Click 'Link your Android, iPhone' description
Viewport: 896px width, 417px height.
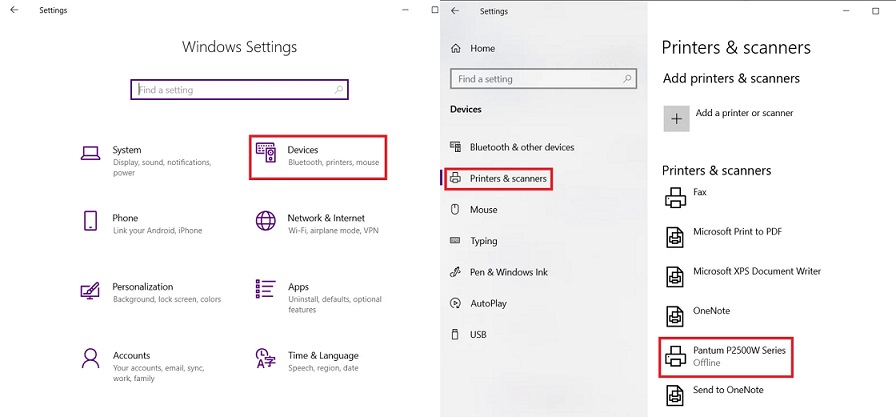[157, 231]
